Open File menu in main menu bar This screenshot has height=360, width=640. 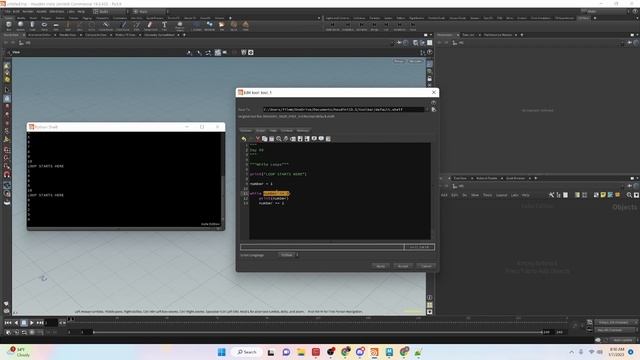pyautogui.click(x=7, y=11)
